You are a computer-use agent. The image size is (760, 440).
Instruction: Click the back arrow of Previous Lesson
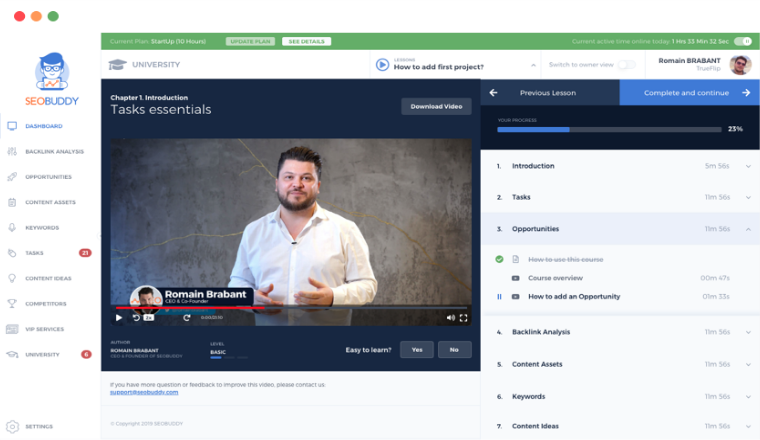pos(493,93)
